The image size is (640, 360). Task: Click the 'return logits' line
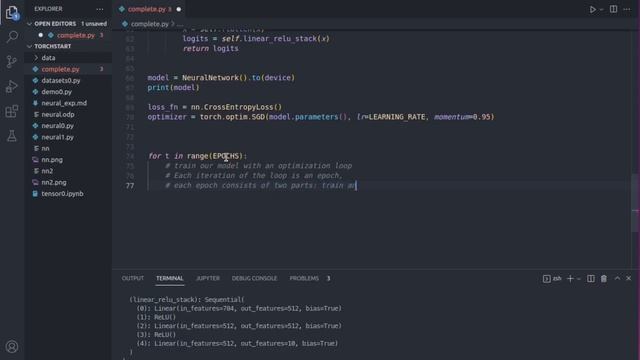pyautogui.click(x=210, y=49)
